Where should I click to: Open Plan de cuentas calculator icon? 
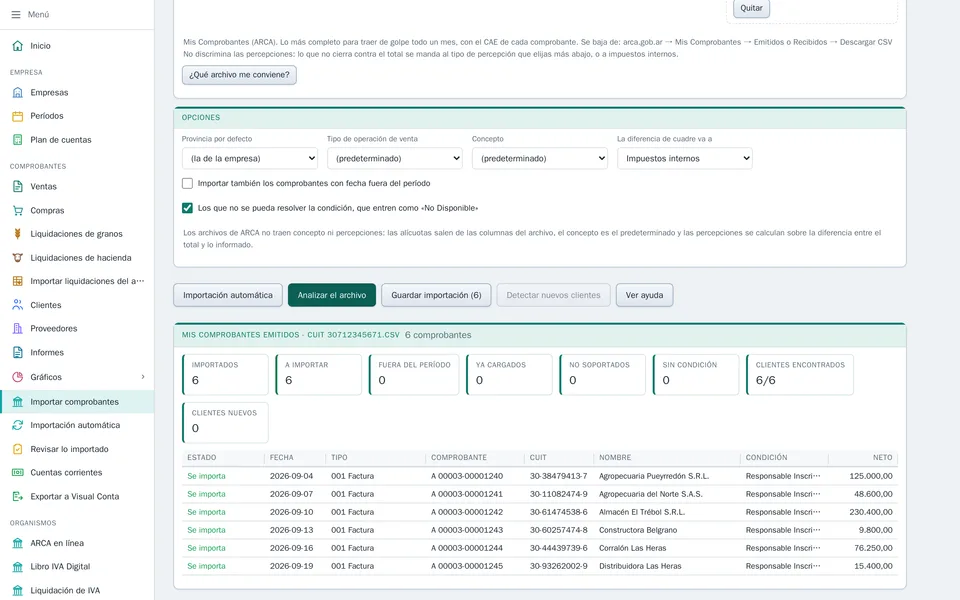pyautogui.click(x=18, y=140)
